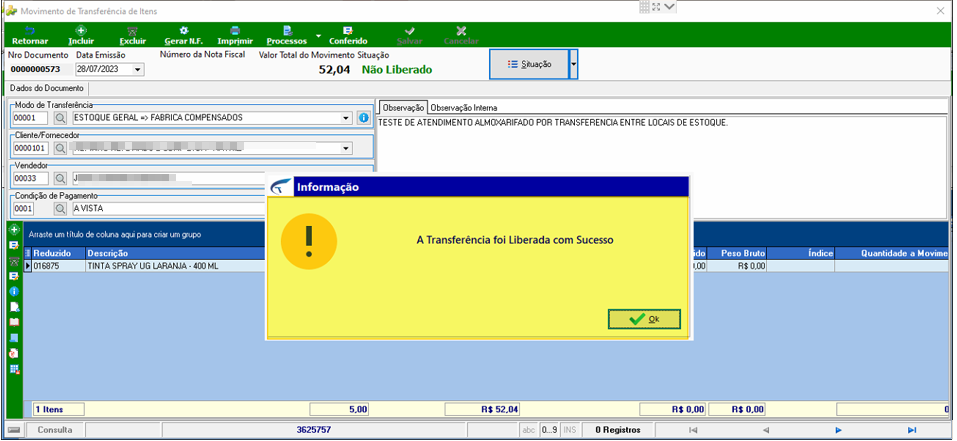Click the green plus icon in the item sidebar
This screenshot has height=441, width=957.
[14, 229]
